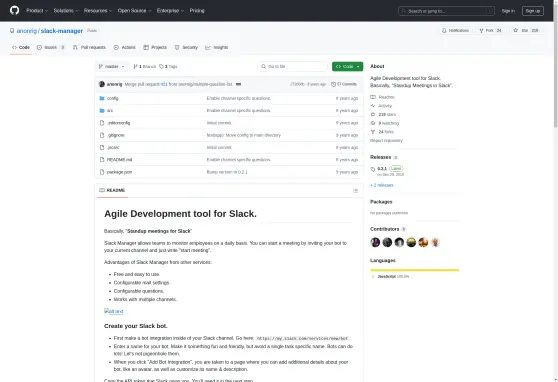Star the repository using the star icon
Screen dimensions: 558x382
[515, 31]
